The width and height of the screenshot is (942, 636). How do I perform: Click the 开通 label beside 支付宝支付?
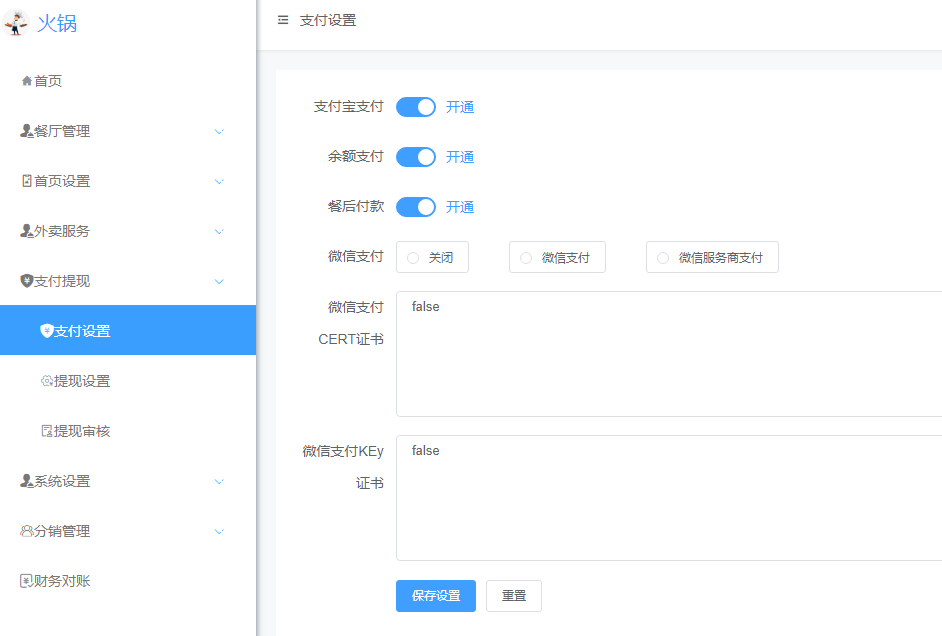coord(460,107)
